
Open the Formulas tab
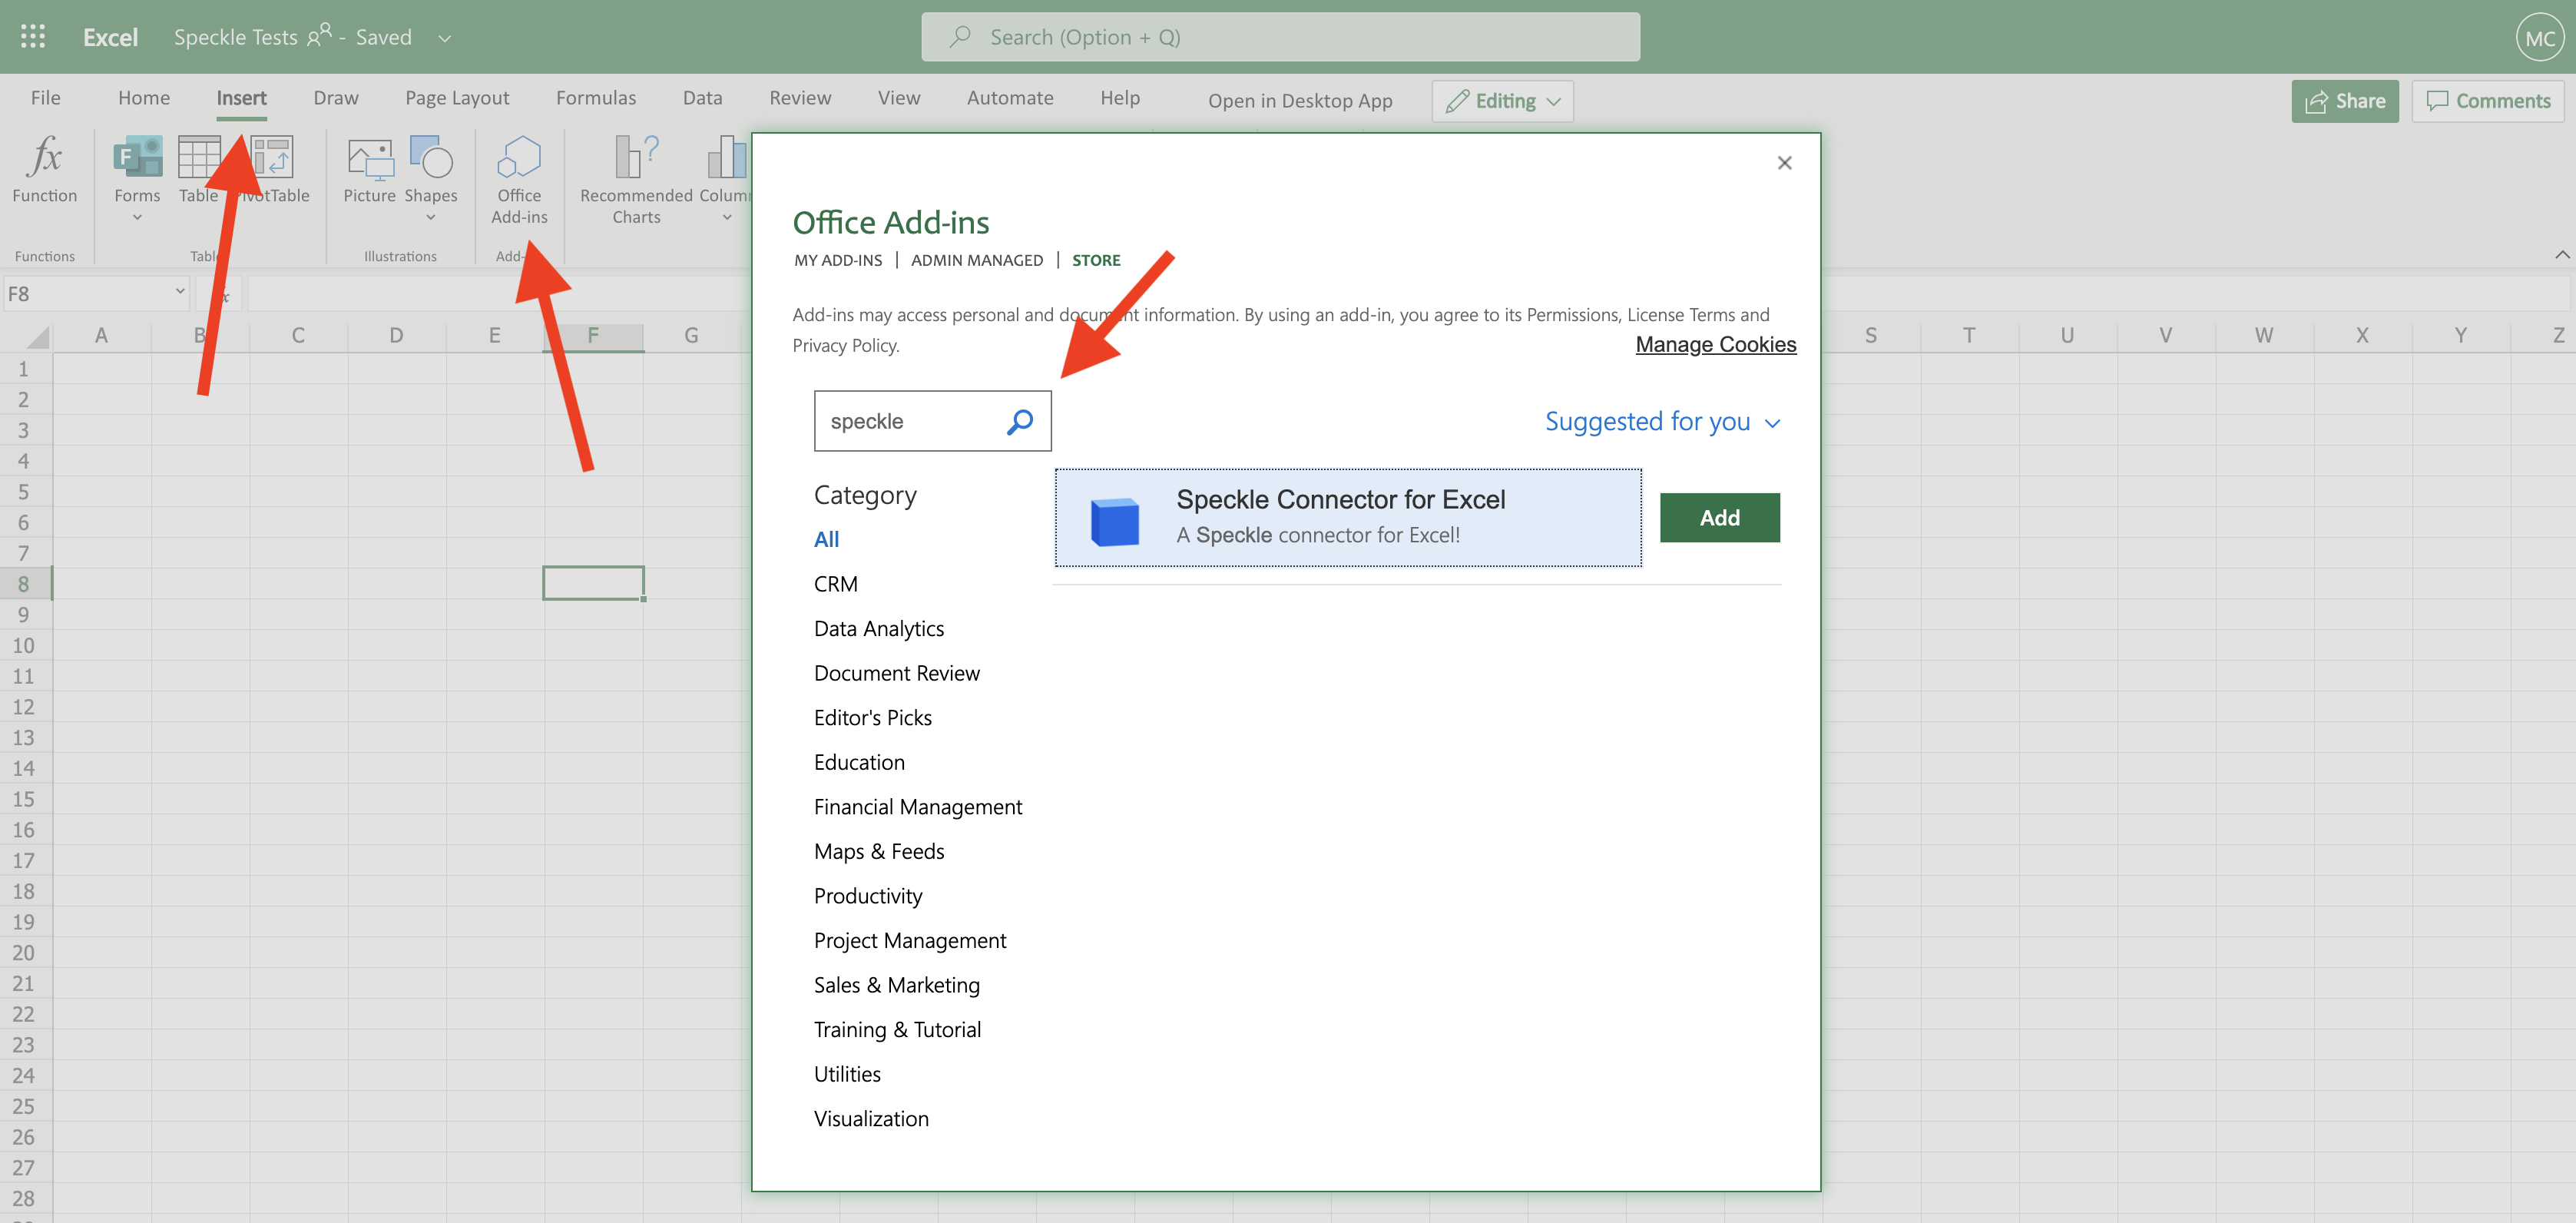596,98
